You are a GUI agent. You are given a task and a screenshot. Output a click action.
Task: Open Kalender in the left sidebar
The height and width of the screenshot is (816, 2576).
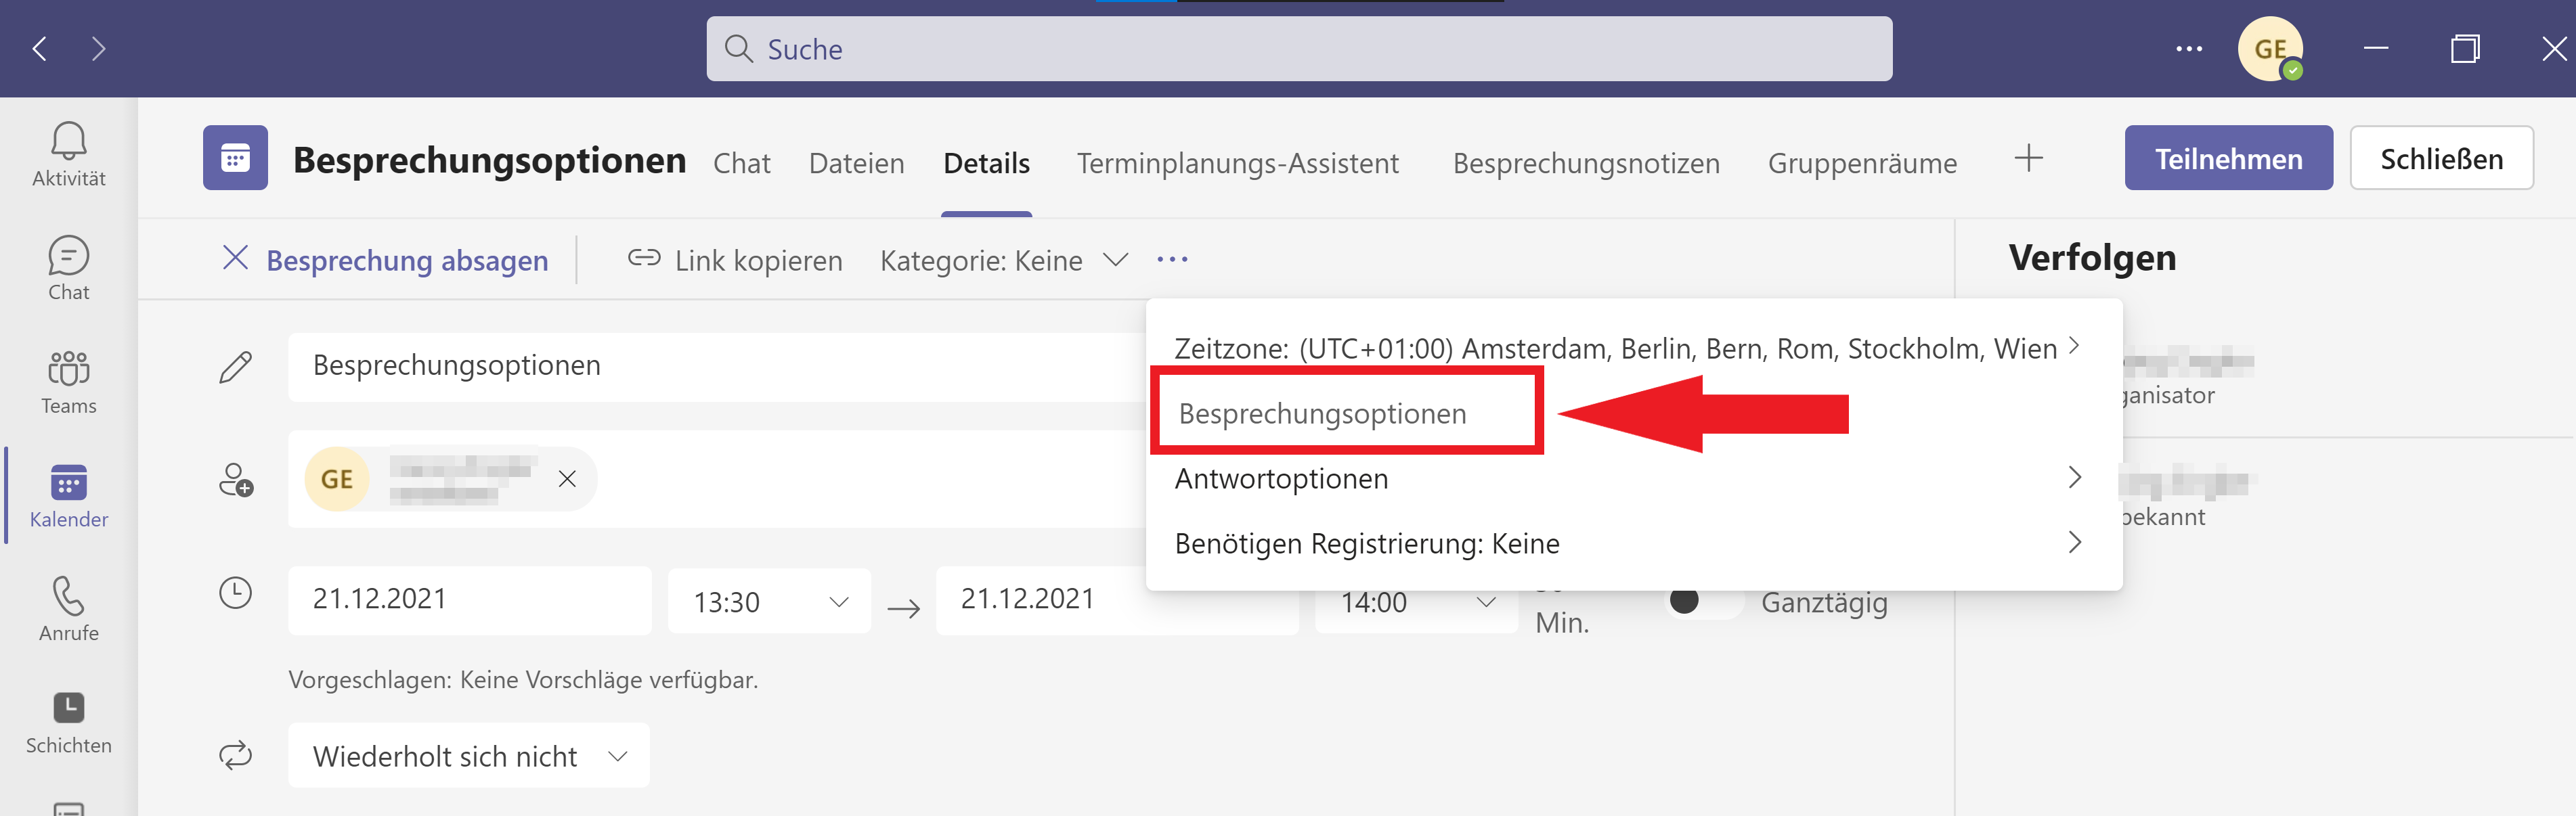(68, 496)
